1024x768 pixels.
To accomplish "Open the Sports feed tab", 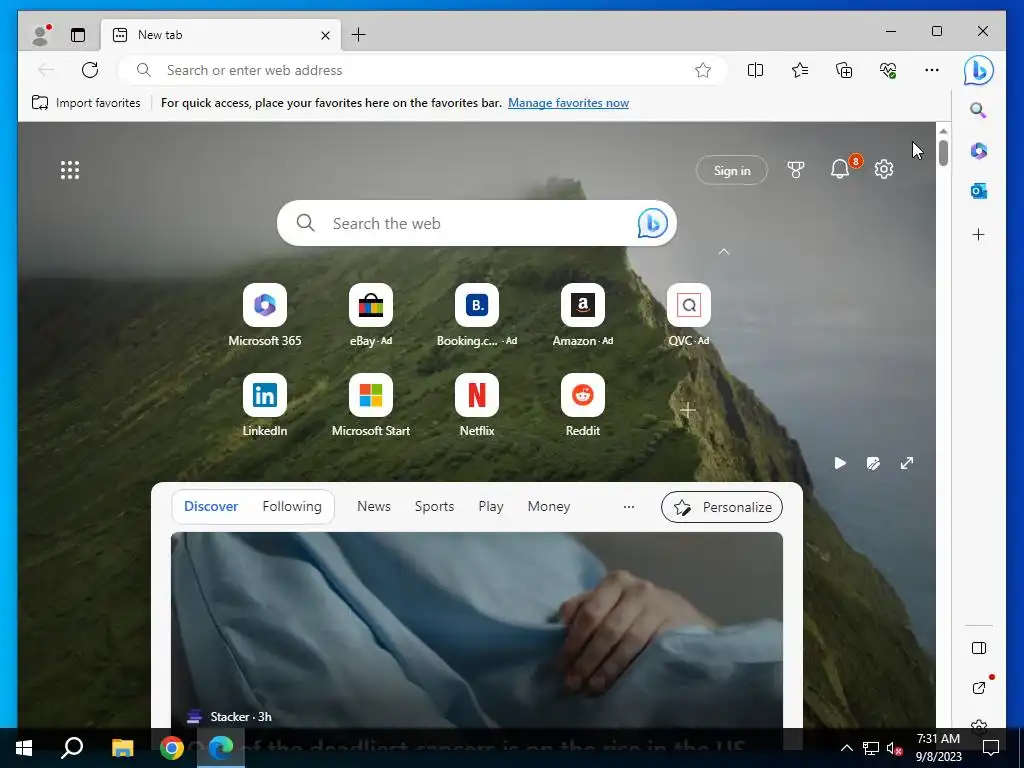I will (x=434, y=506).
